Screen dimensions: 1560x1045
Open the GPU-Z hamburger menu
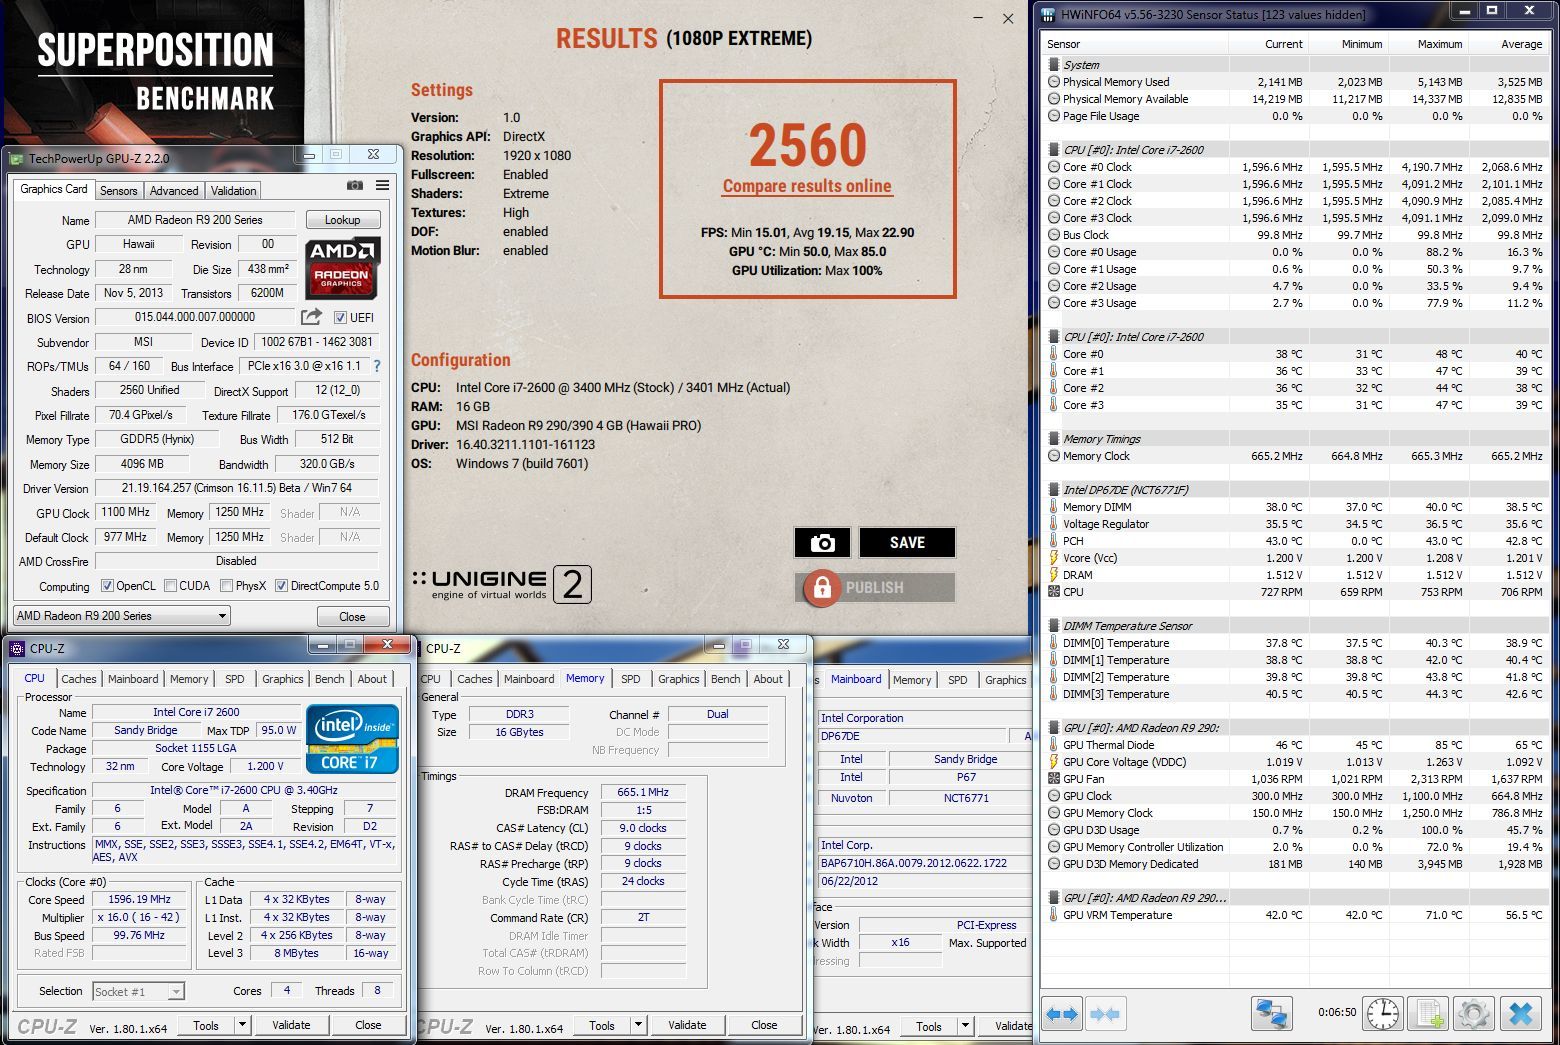382,186
